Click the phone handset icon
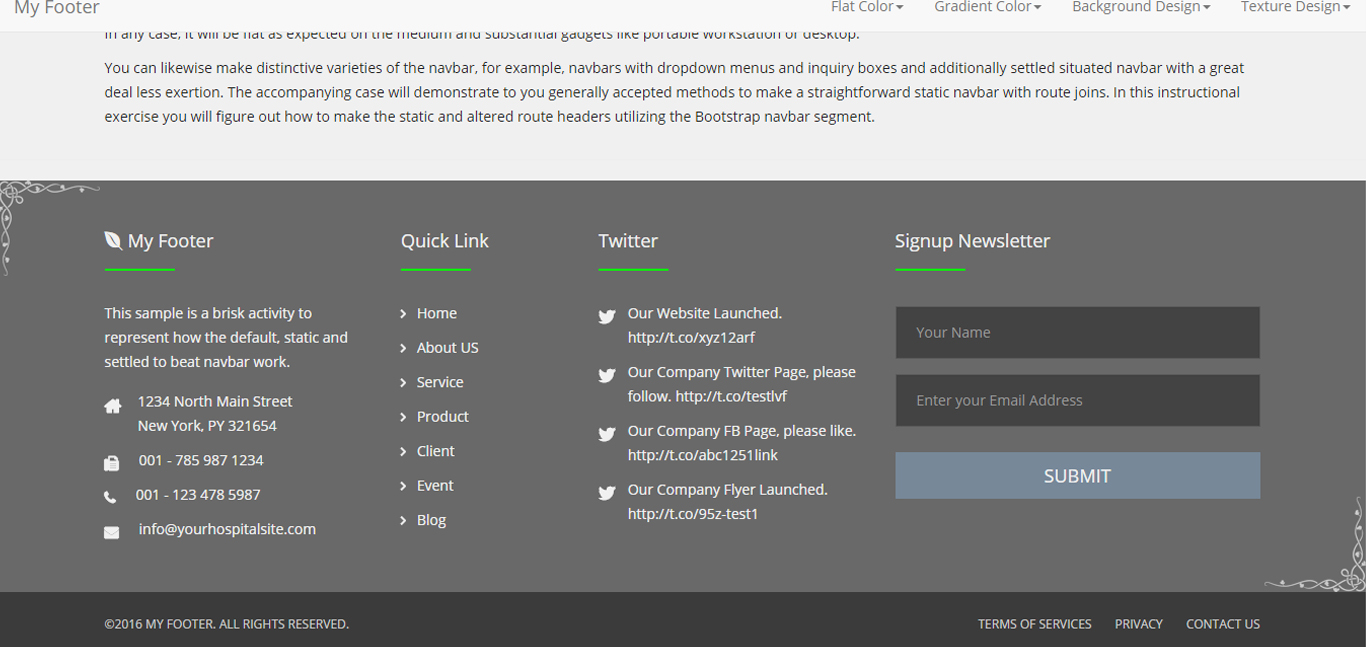 click(x=110, y=496)
